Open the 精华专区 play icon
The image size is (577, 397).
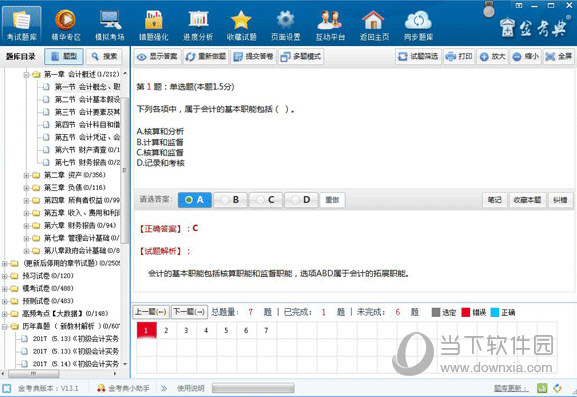tap(66, 25)
